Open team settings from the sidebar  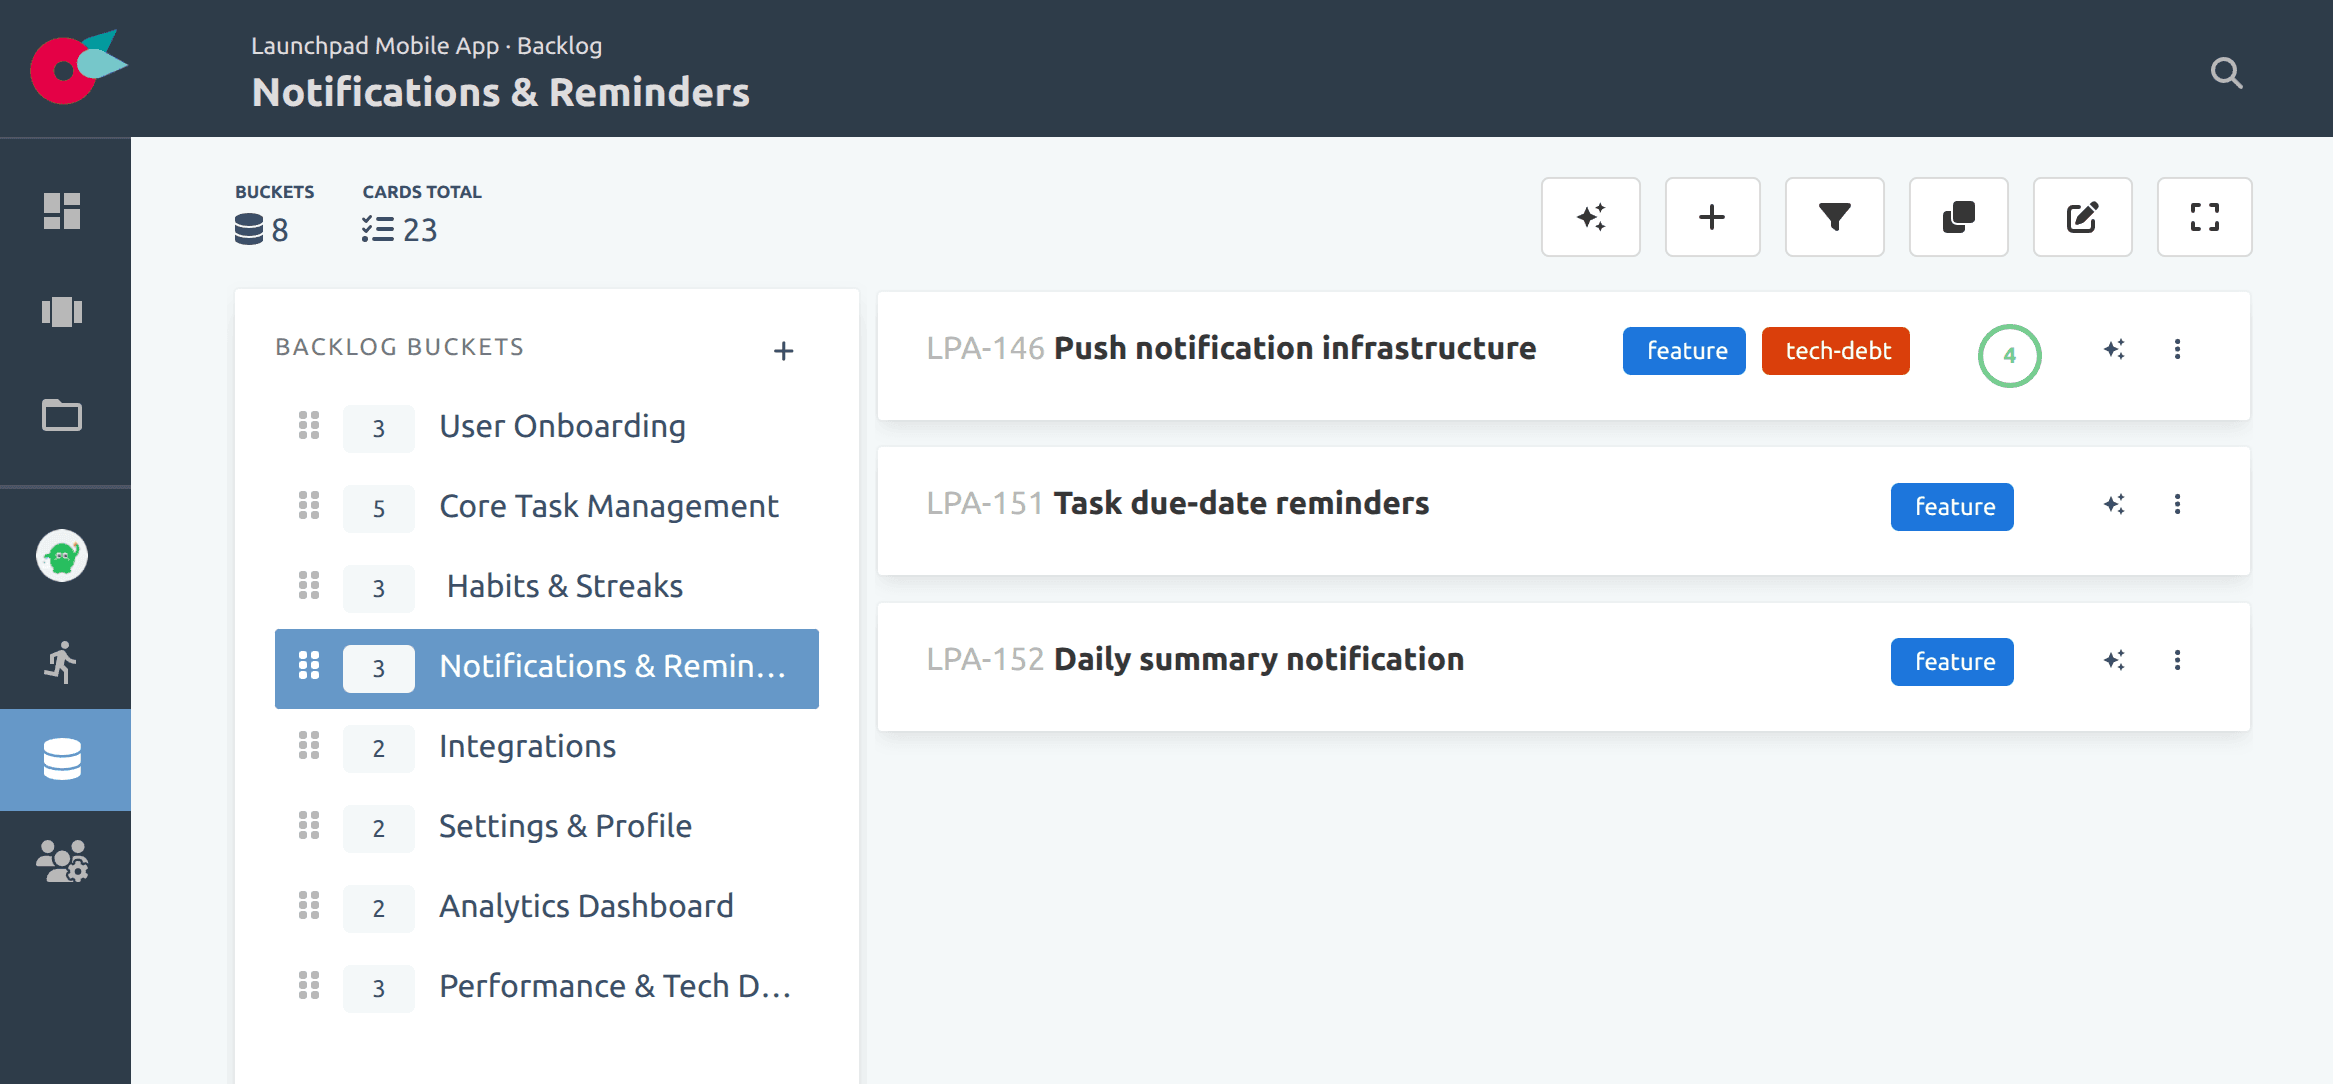pos(64,861)
